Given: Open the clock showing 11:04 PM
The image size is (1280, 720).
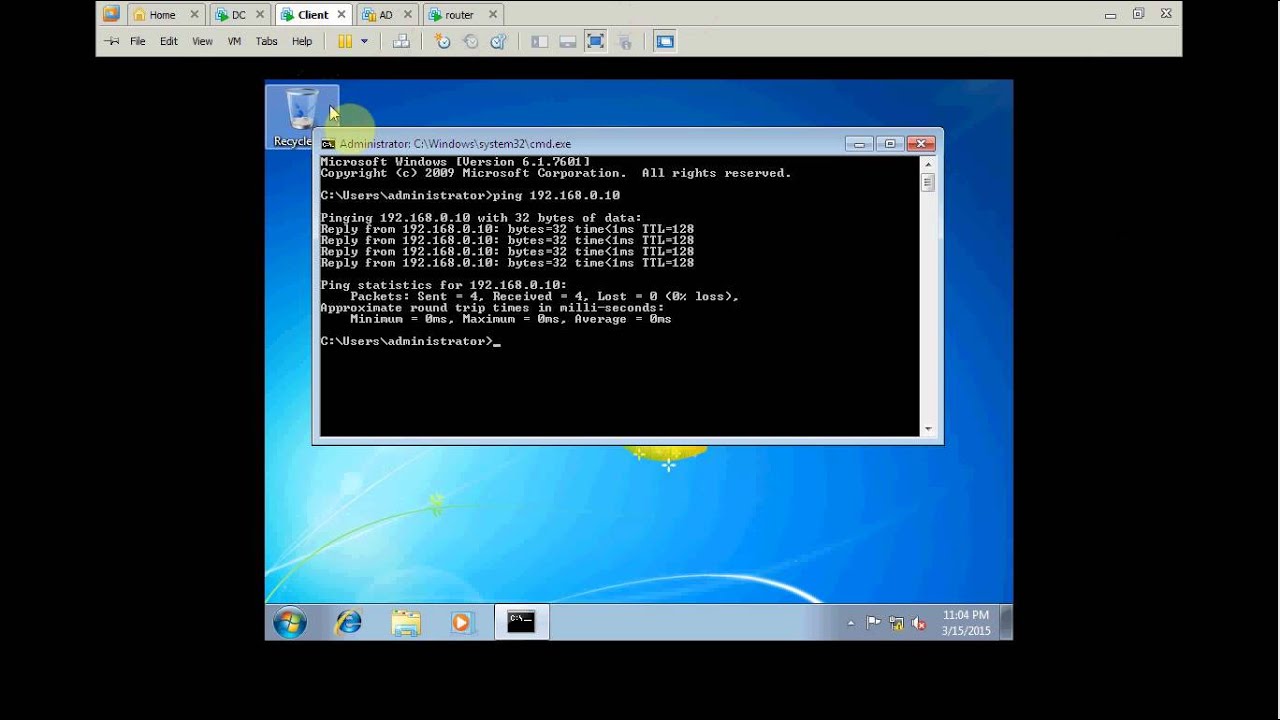Looking at the screenshot, I should pyautogui.click(x=966, y=623).
